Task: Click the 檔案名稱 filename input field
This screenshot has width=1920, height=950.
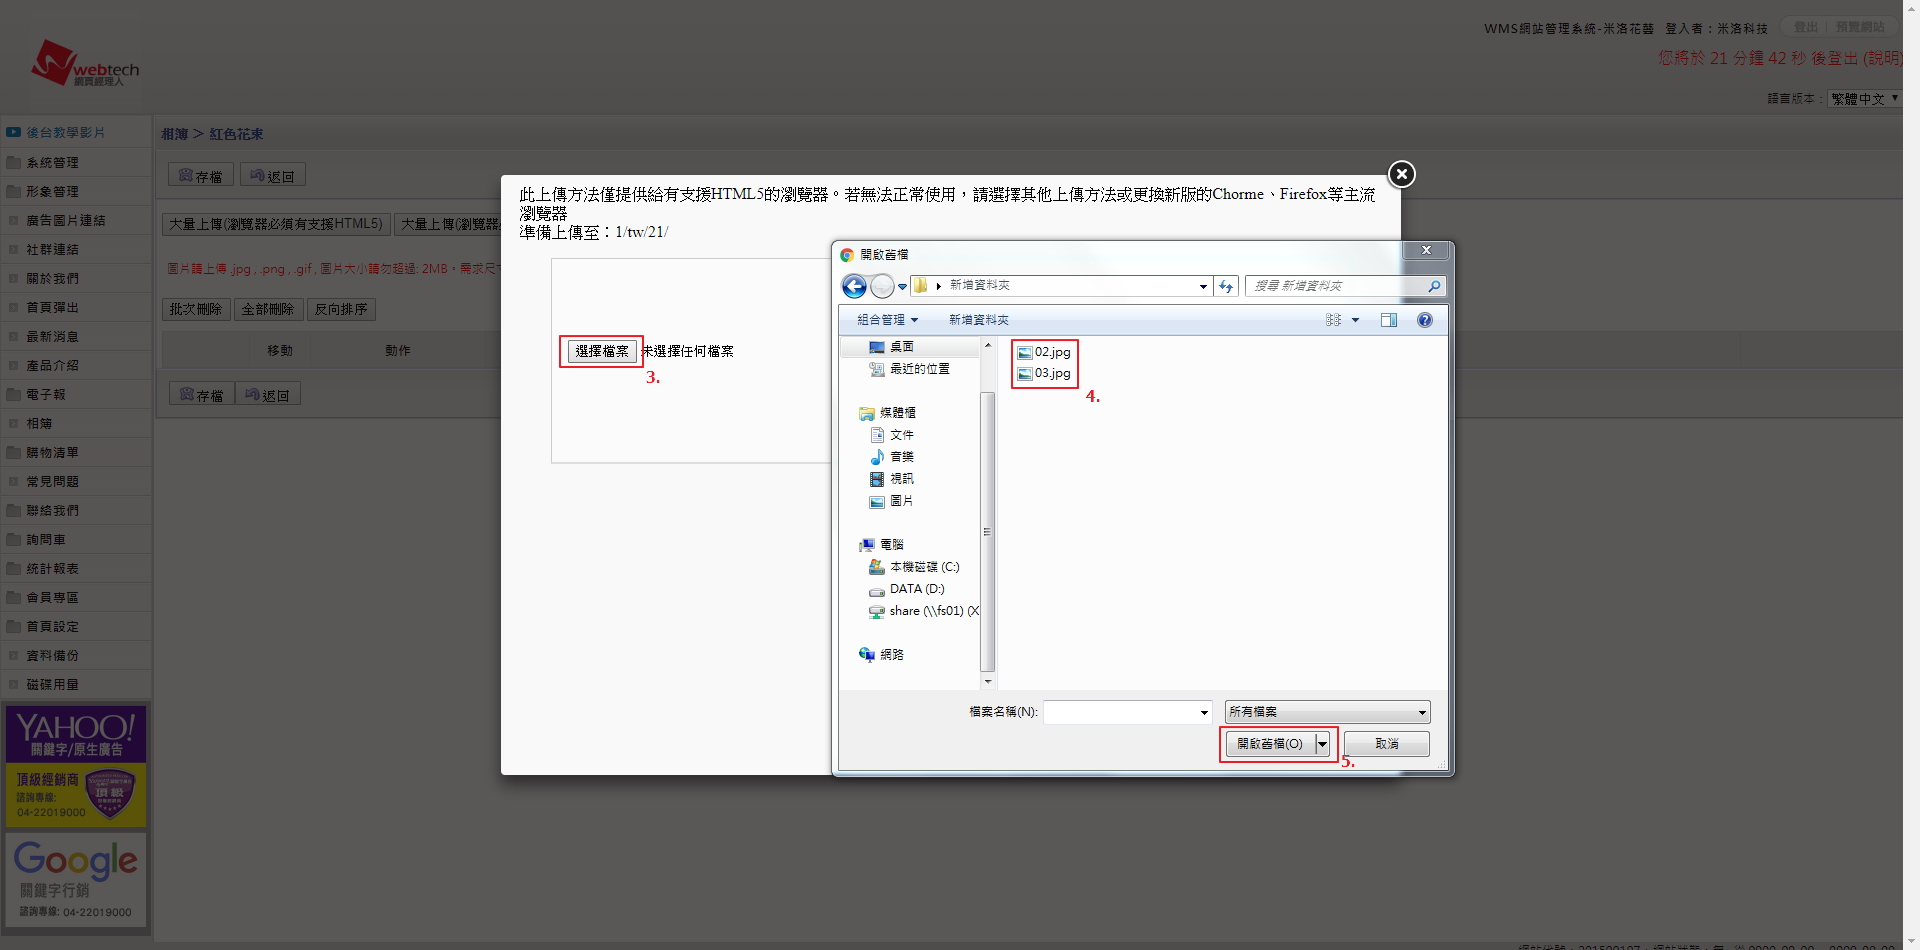Action: point(1120,712)
